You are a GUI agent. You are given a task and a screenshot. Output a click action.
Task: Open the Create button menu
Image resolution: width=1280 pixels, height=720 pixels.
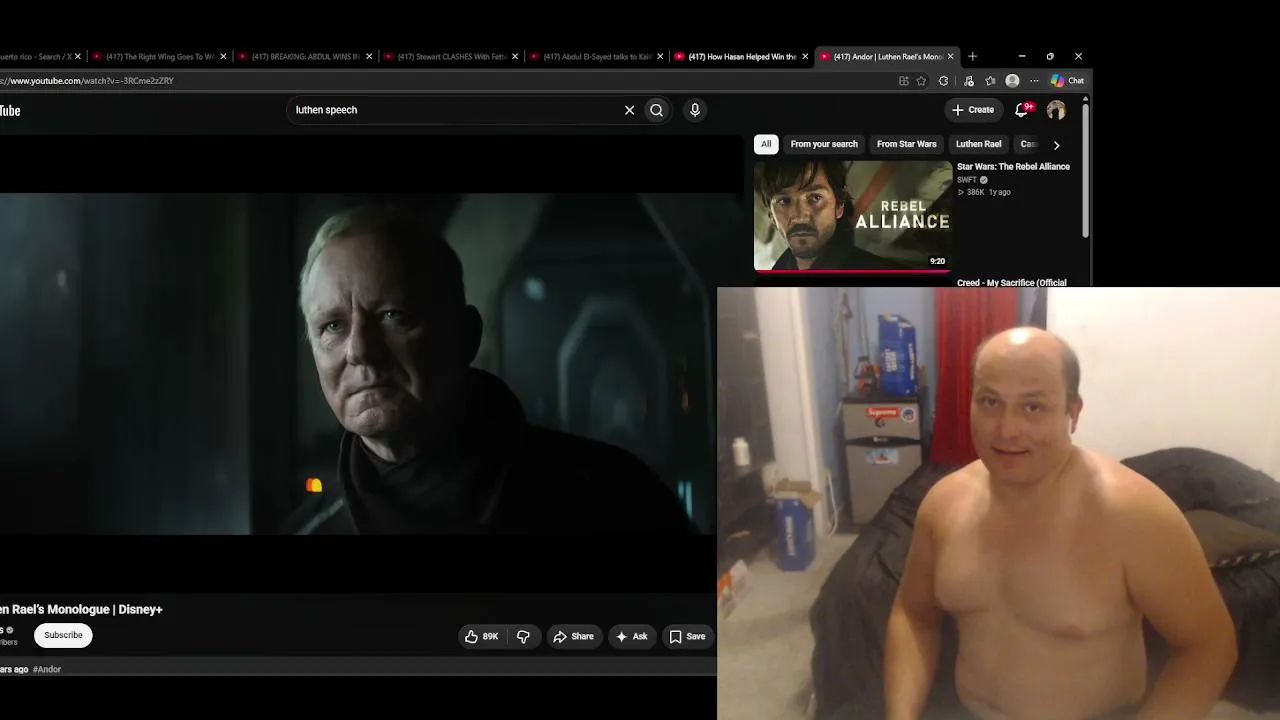(x=973, y=110)
